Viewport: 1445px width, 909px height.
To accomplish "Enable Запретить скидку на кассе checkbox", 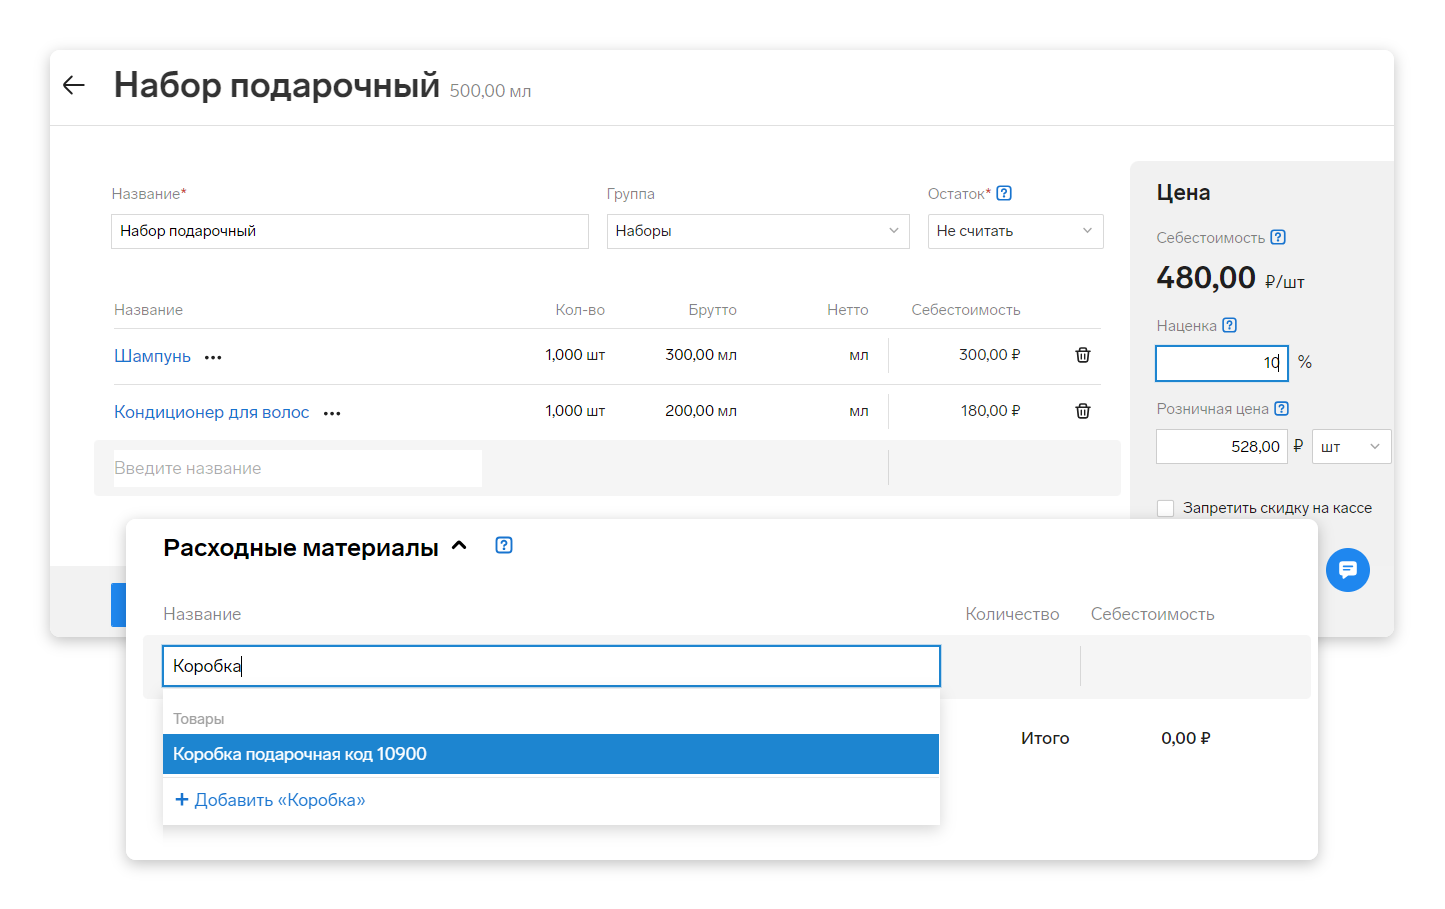I will coord(1165,508).
